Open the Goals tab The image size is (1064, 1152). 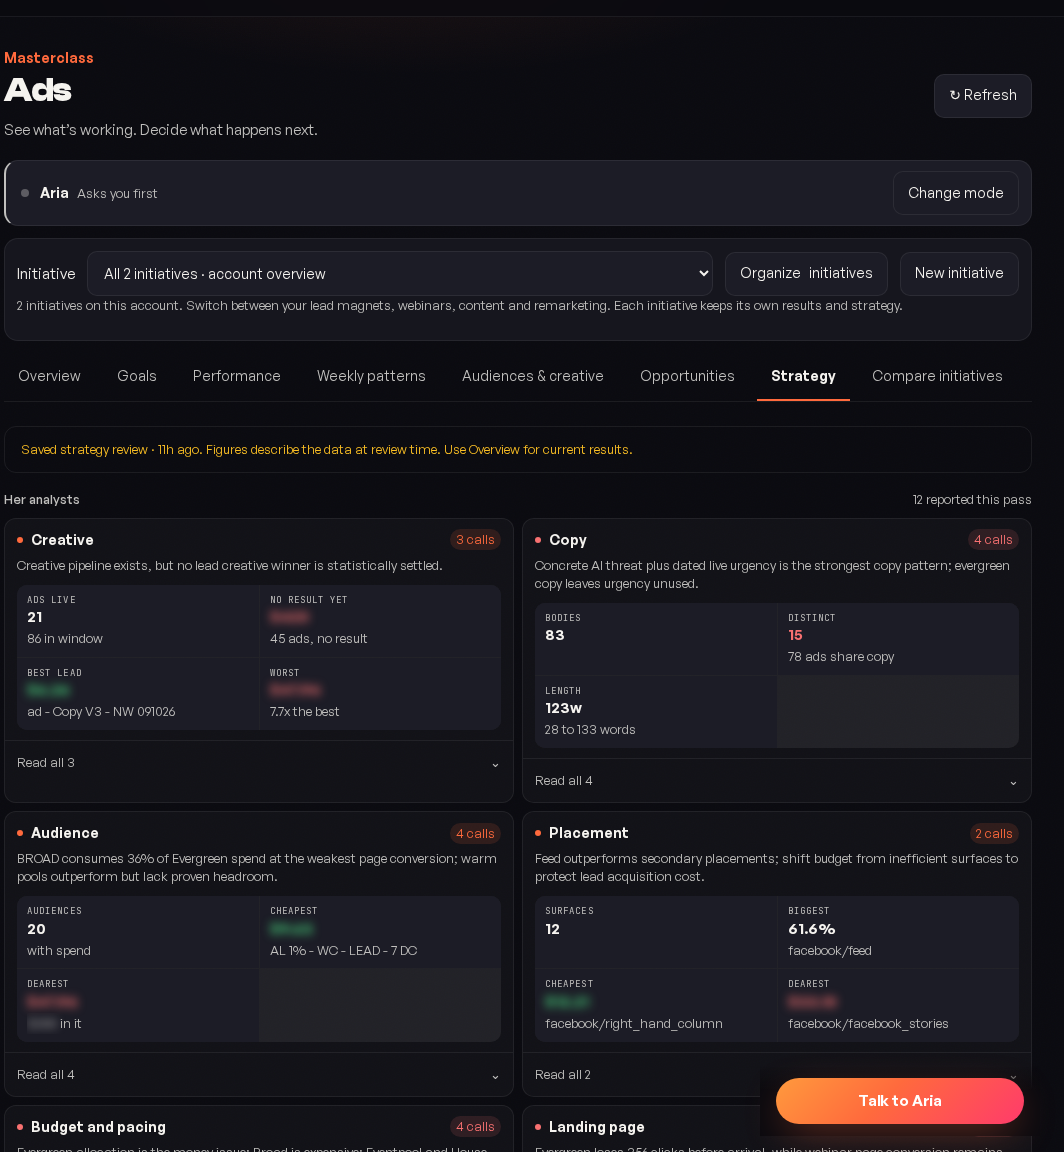tap(137, 376)
